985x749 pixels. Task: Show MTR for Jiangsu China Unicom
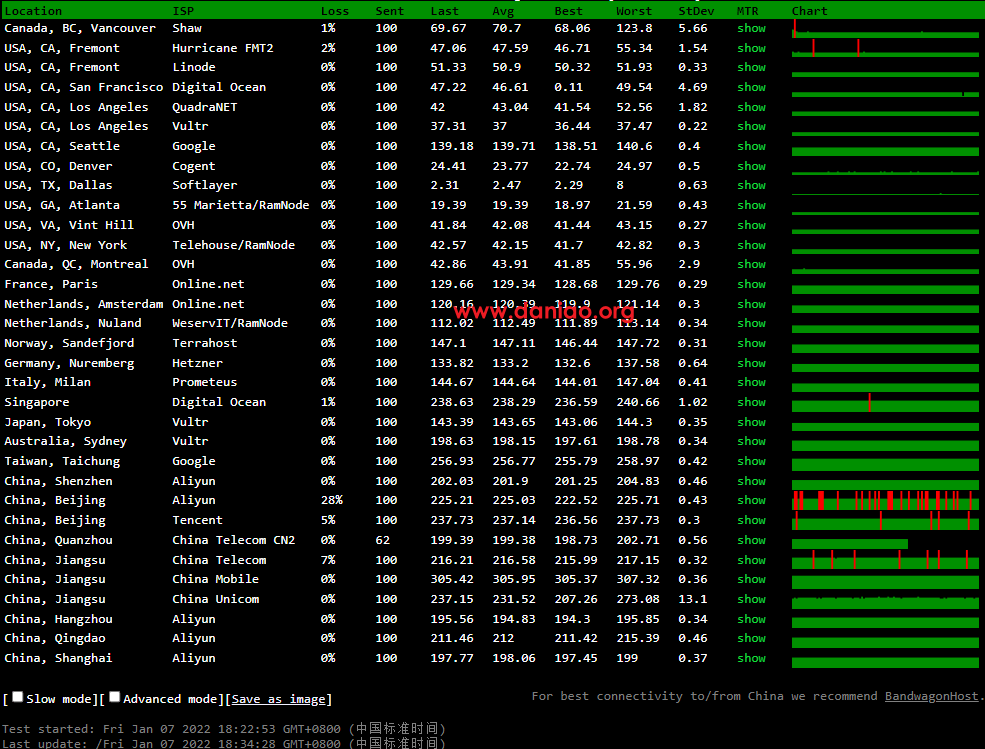(x=751, y=599)
